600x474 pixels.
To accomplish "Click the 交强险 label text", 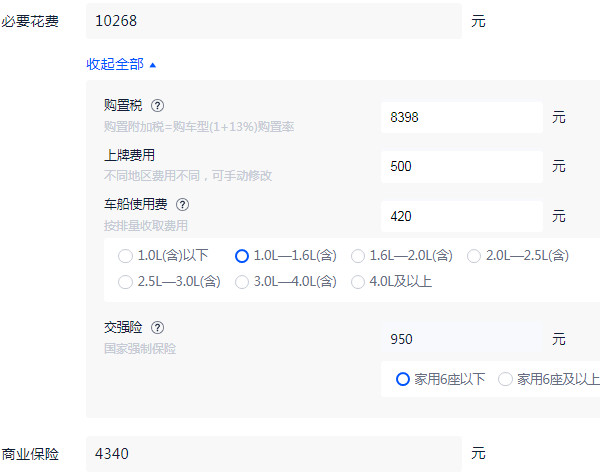I will 123,327.
